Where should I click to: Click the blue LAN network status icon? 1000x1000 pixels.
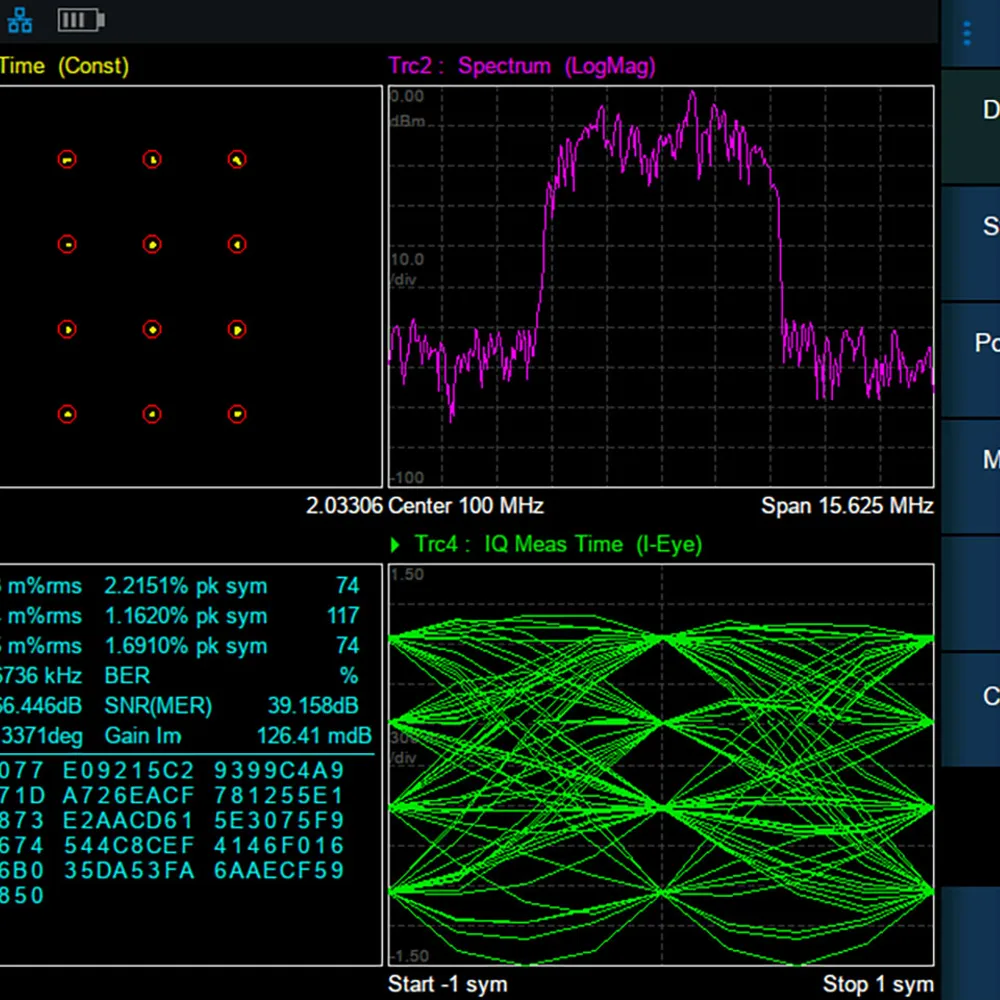coord(20,20)
